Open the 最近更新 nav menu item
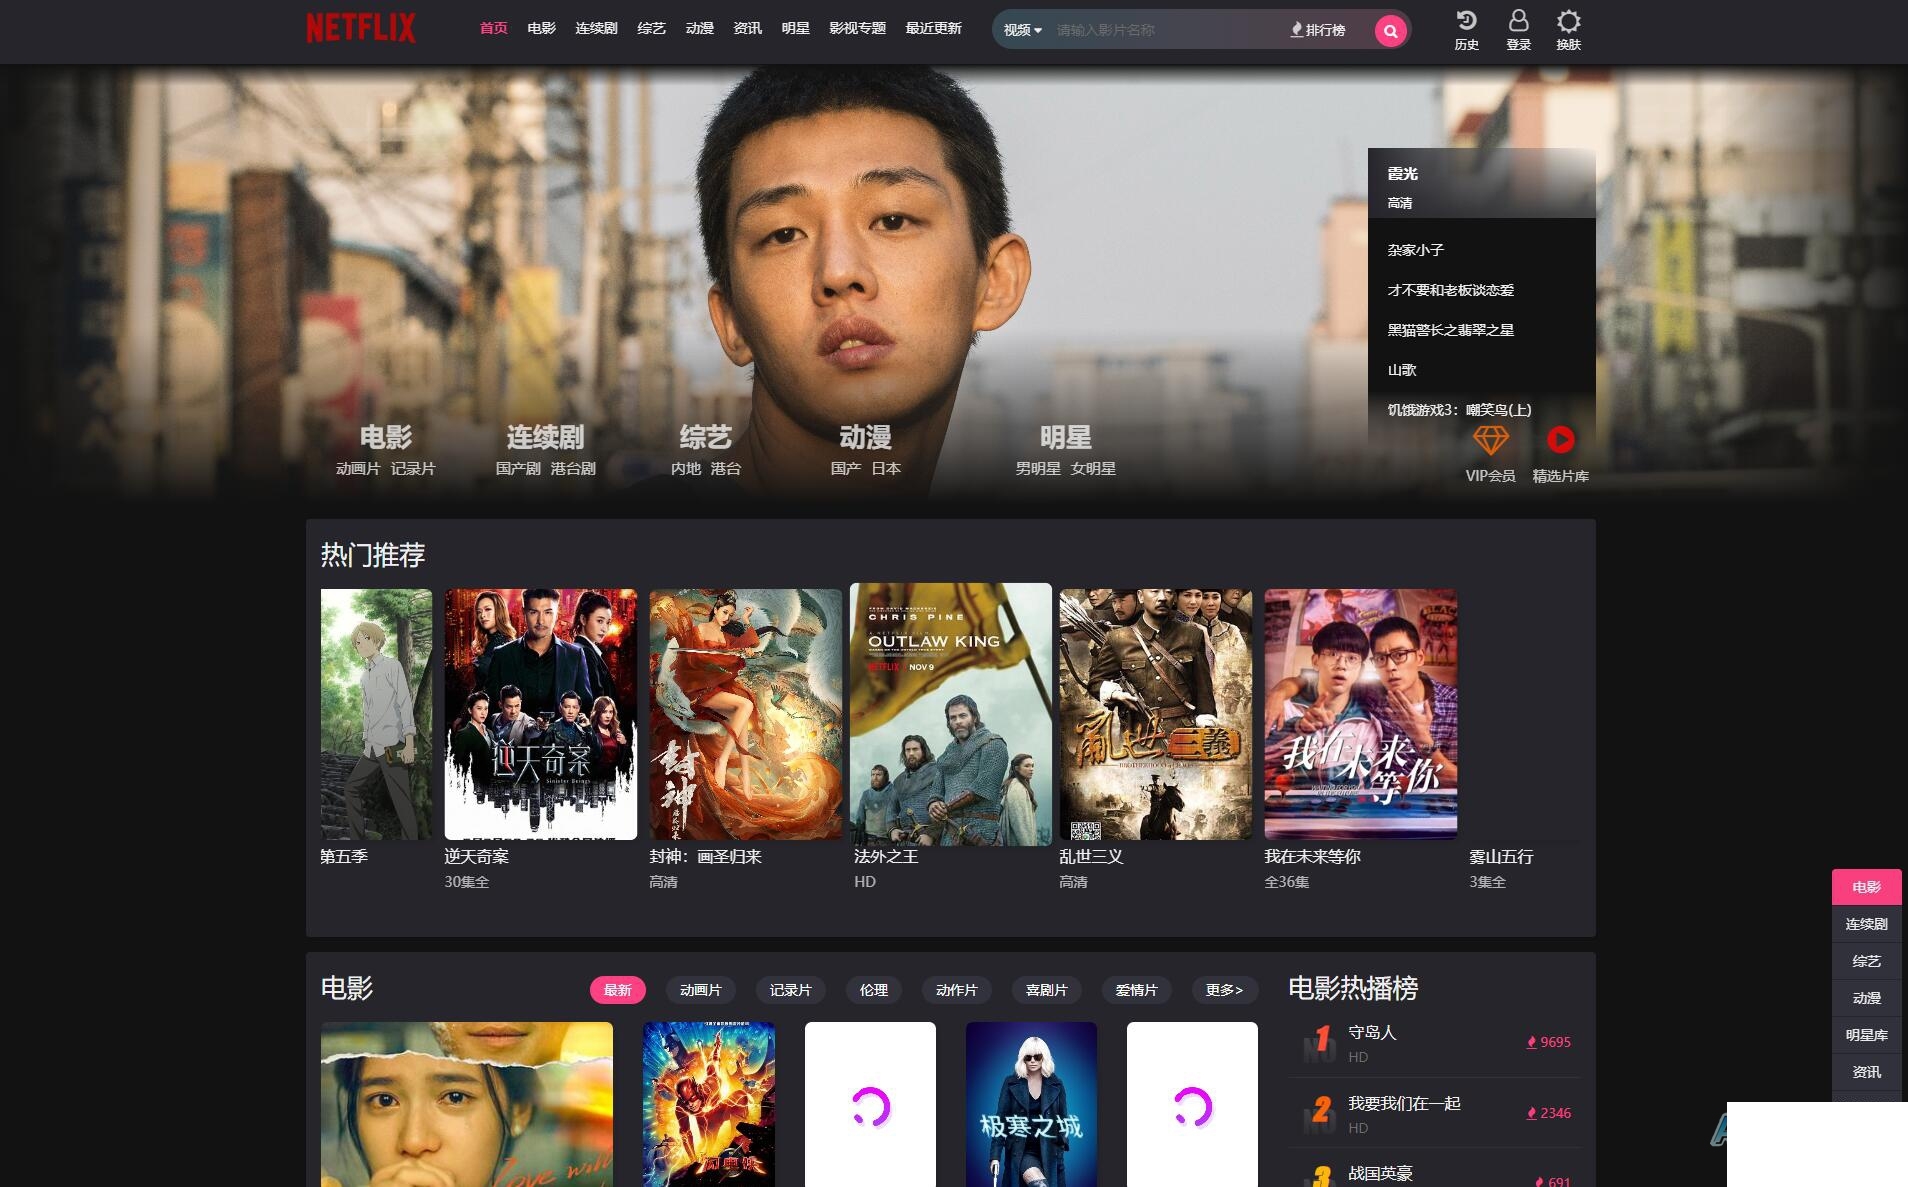Image resolution: width=1908 pixels, height=1187 pixels. (933, 28)
